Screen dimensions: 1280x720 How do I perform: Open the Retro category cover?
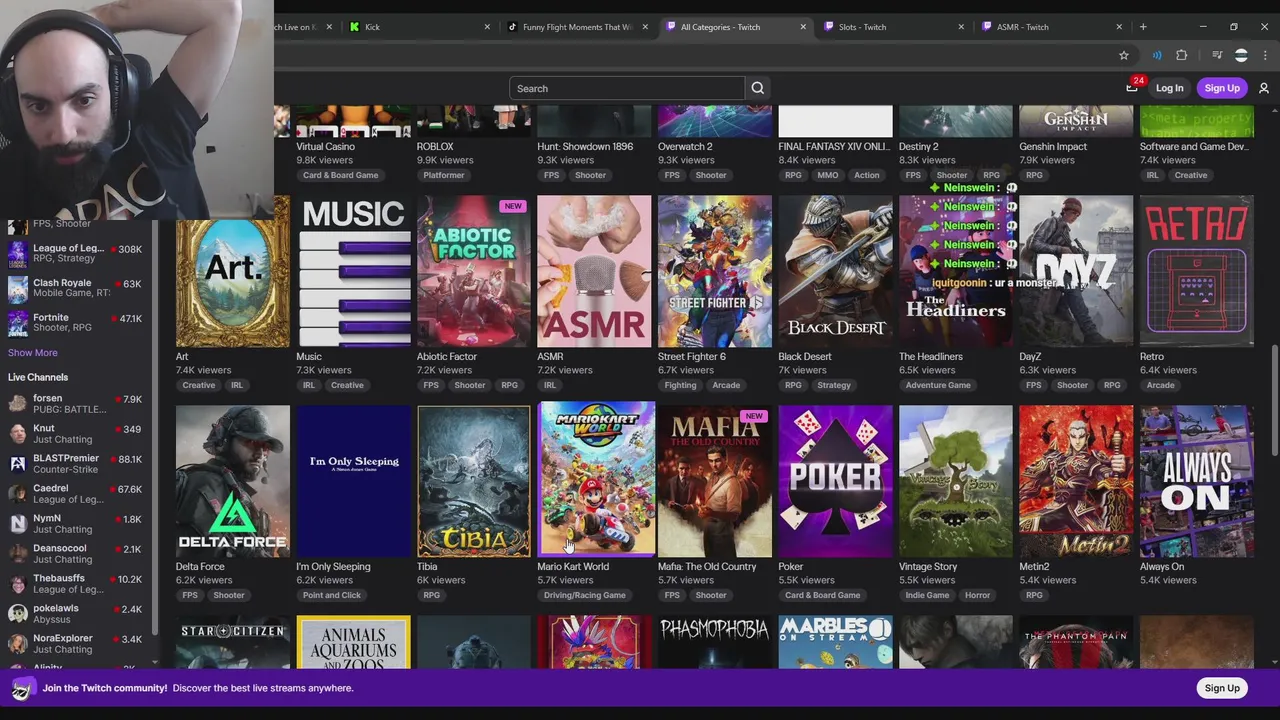pos(1196,271)
